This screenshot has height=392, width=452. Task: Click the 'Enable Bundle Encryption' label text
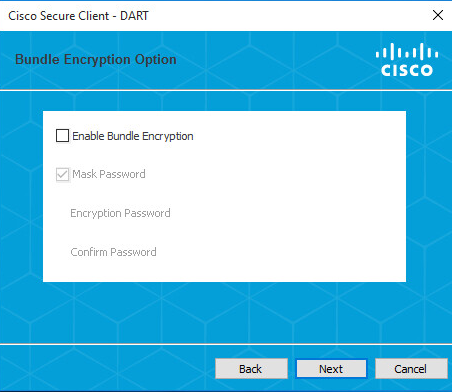tap(133, 136)
